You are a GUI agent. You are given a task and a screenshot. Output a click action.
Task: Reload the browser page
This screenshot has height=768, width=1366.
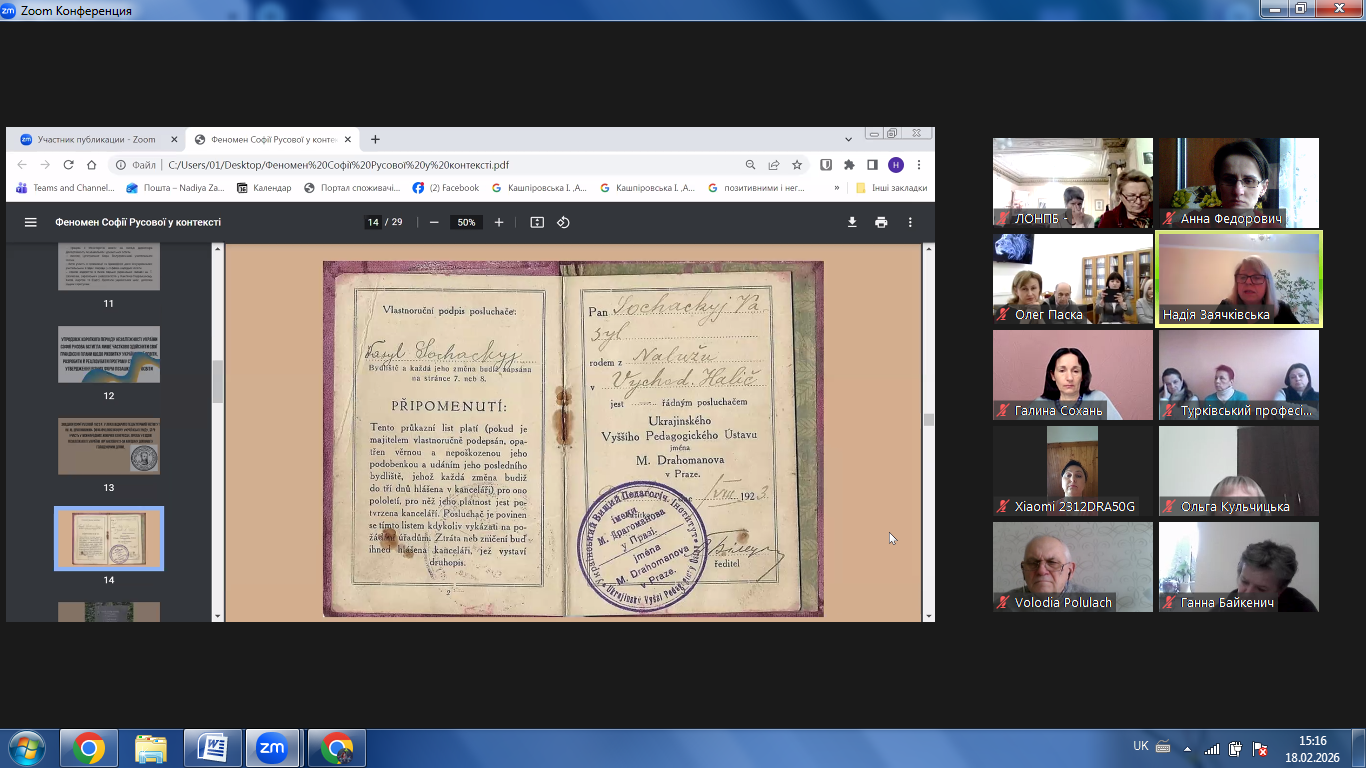[x=69, y=165]
